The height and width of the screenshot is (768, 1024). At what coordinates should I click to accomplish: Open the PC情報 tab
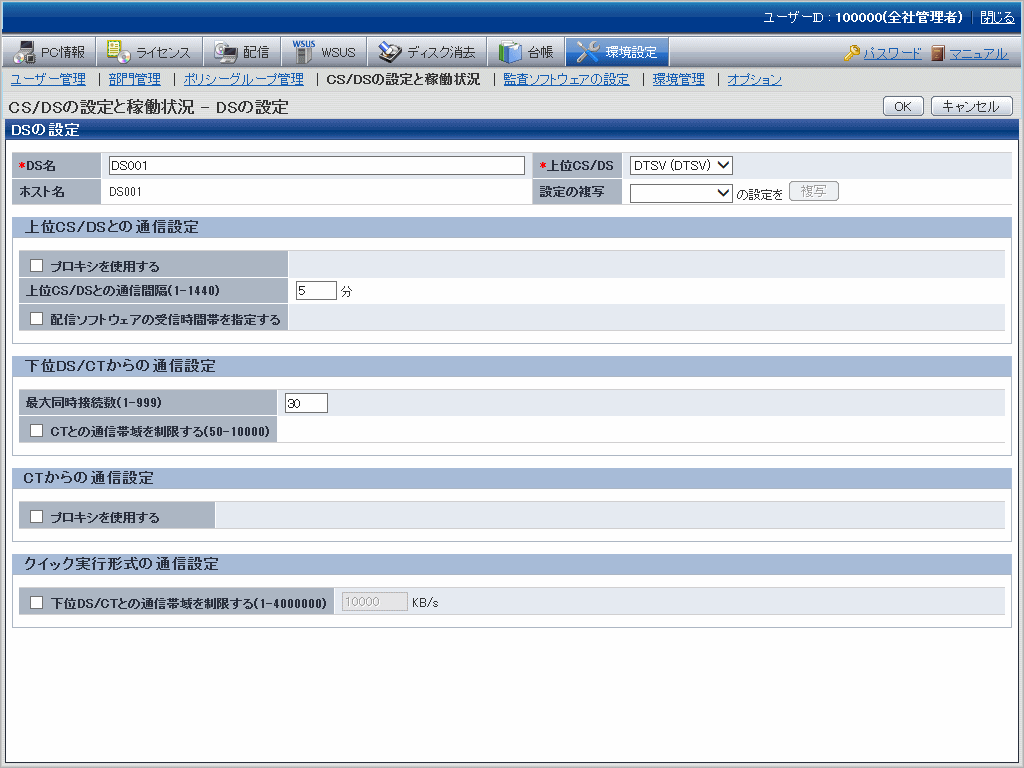[50, 52]
